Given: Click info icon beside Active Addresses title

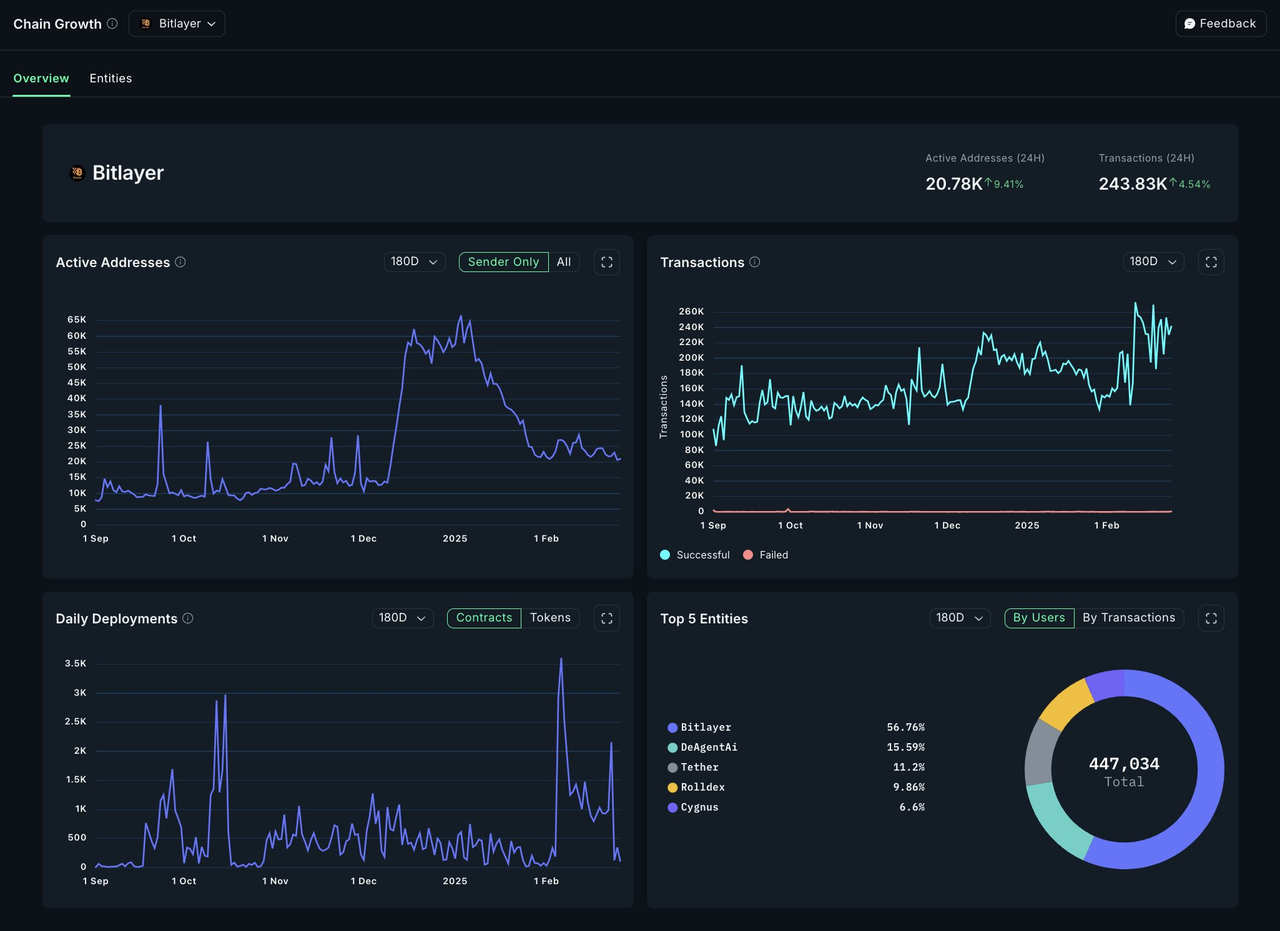Looking at the screenshot, I should click(x=181, y=262).
